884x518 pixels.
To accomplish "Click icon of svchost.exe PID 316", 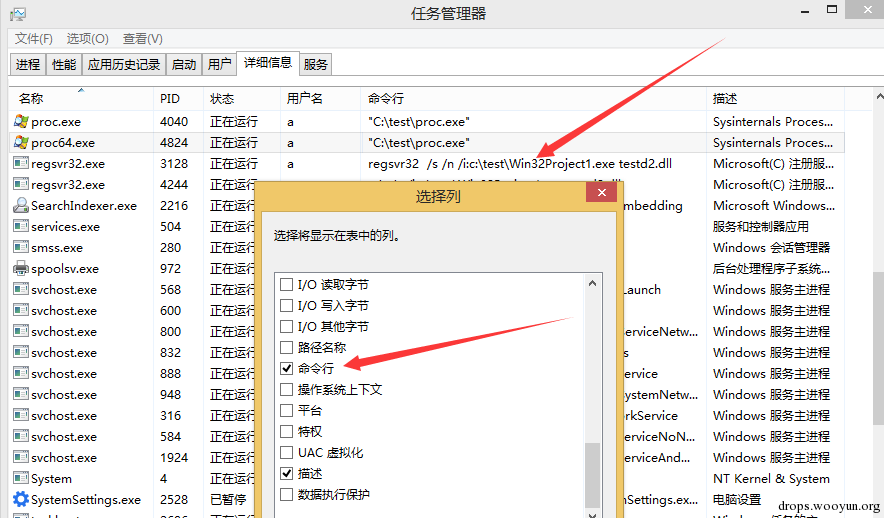I will tap(21, 415).
